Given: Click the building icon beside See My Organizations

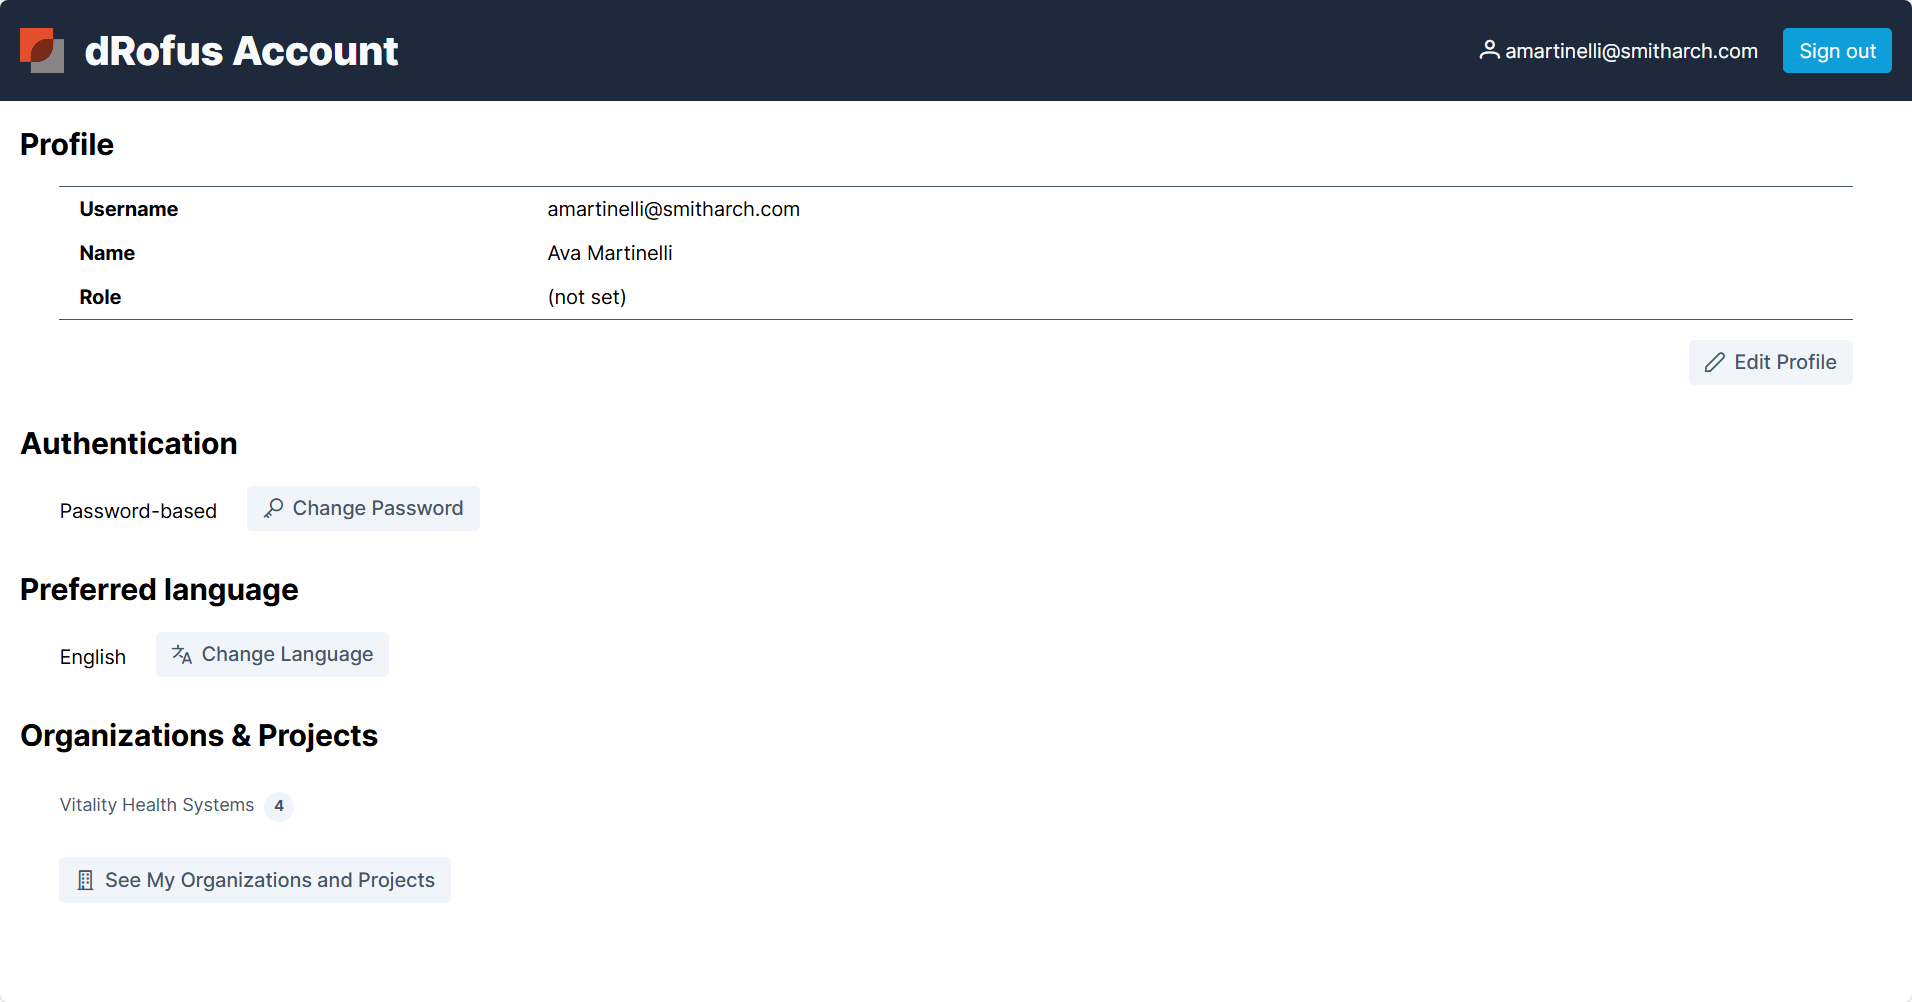Looking at the screenshot, I should [x=86, y=881].
